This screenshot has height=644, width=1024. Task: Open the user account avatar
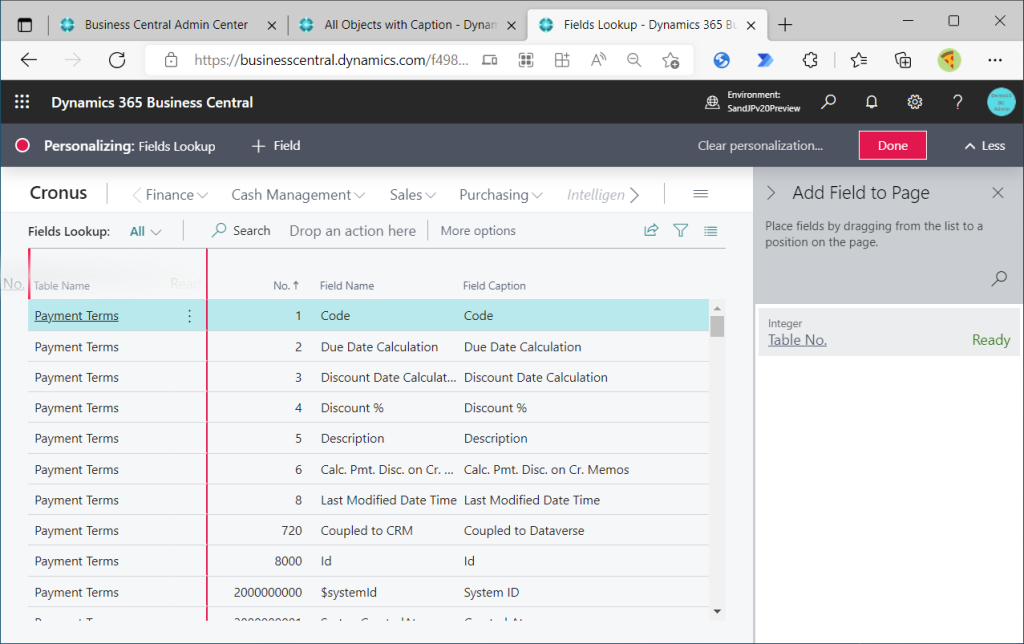(x=1000, y=102)
